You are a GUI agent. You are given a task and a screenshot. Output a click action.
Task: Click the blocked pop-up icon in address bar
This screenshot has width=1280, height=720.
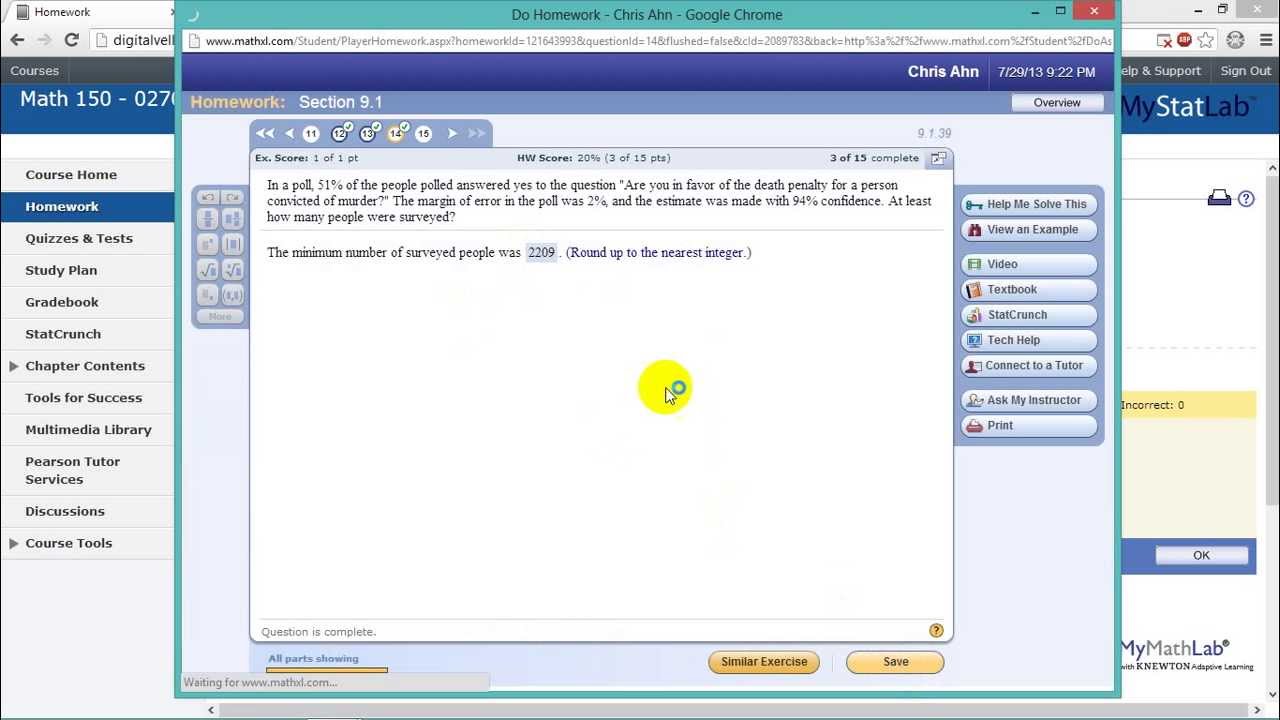click(x=1165, y=41)
